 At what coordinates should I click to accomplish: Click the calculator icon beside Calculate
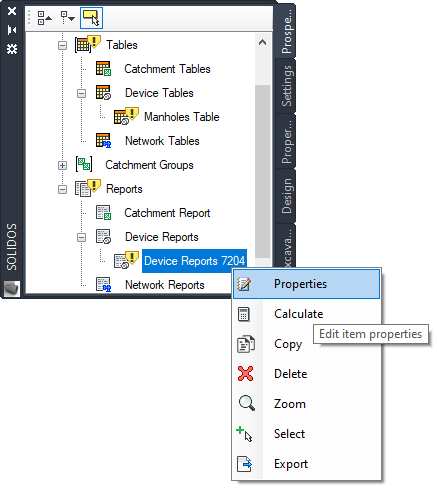click(244, 314)
